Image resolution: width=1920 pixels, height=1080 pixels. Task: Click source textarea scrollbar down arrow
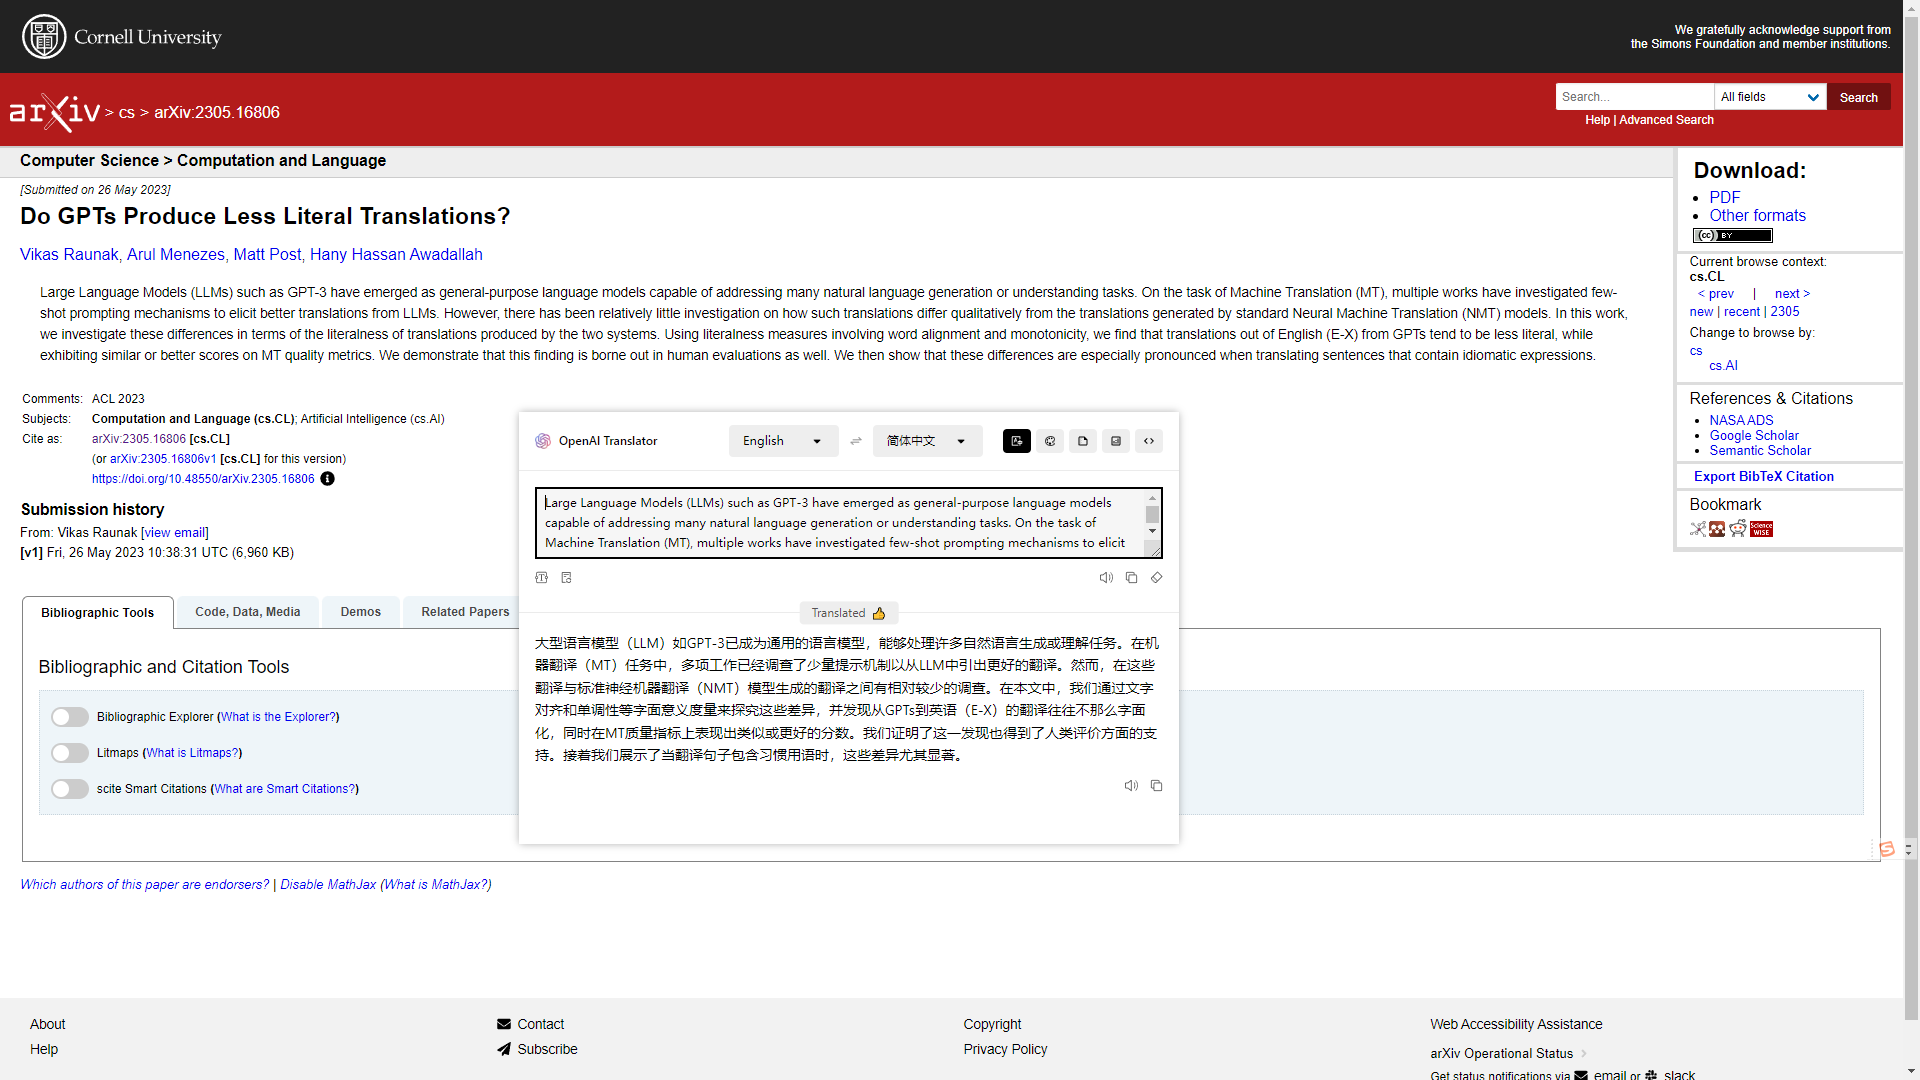click(1153, 531)
